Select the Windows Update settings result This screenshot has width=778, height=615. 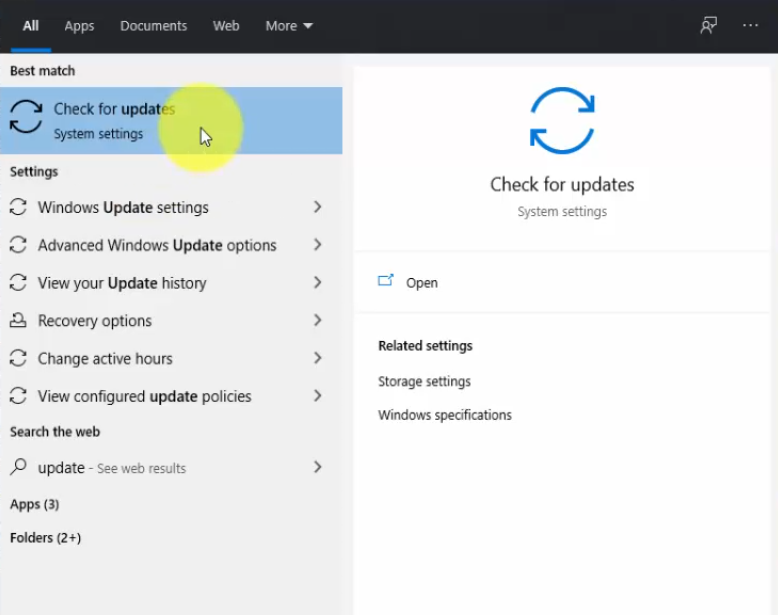click(171, 207)
